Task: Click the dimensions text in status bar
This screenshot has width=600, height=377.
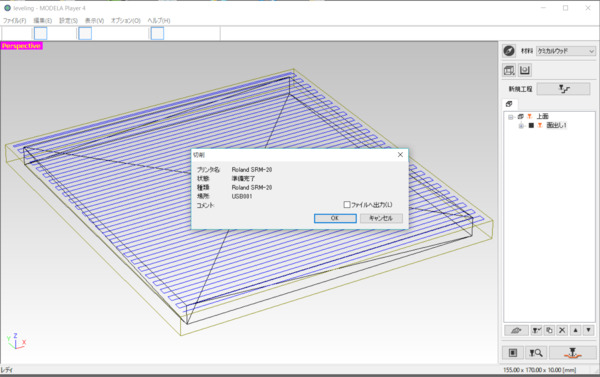Action: click(540, 370)
